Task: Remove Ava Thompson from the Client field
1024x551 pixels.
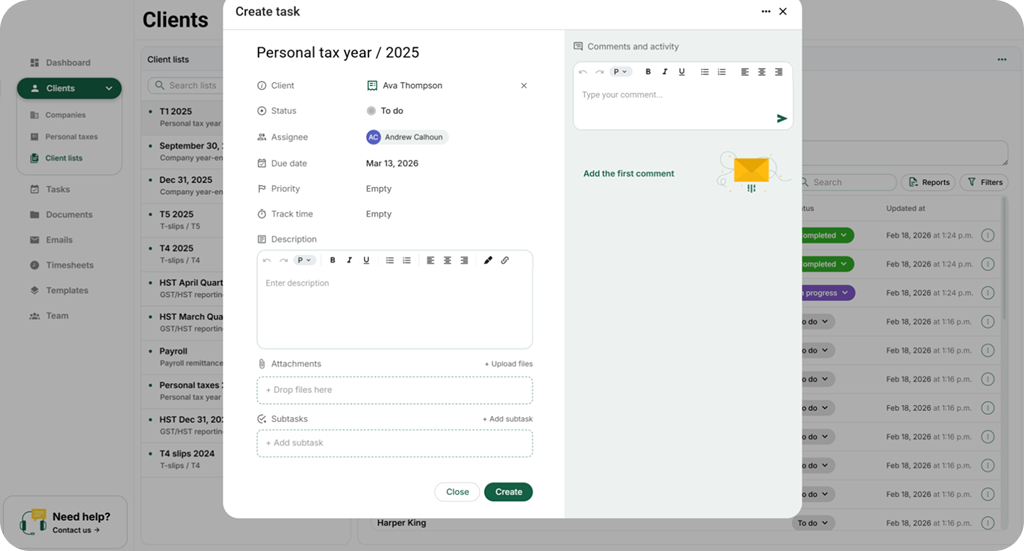Action: tap(524, 86)
